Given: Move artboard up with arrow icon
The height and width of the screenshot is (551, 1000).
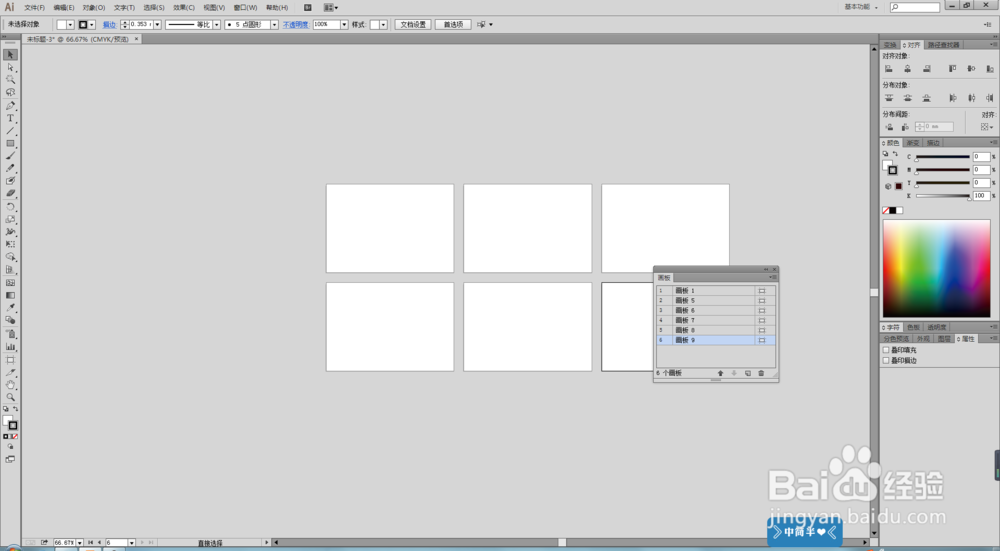Looking at the screenshot, I should (721, 373).
